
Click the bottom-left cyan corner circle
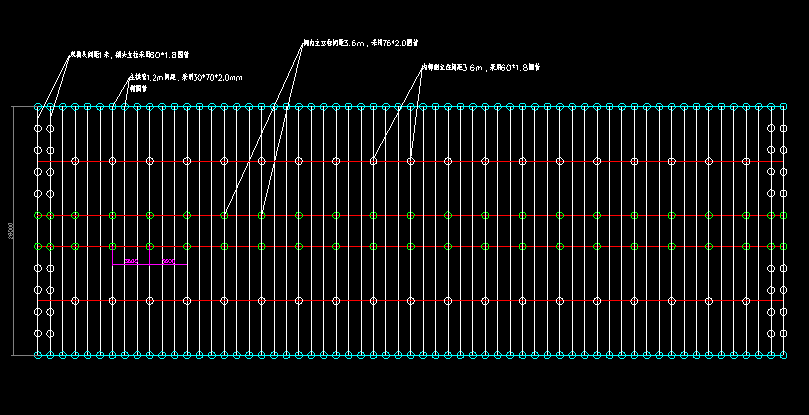click(39, 355)
